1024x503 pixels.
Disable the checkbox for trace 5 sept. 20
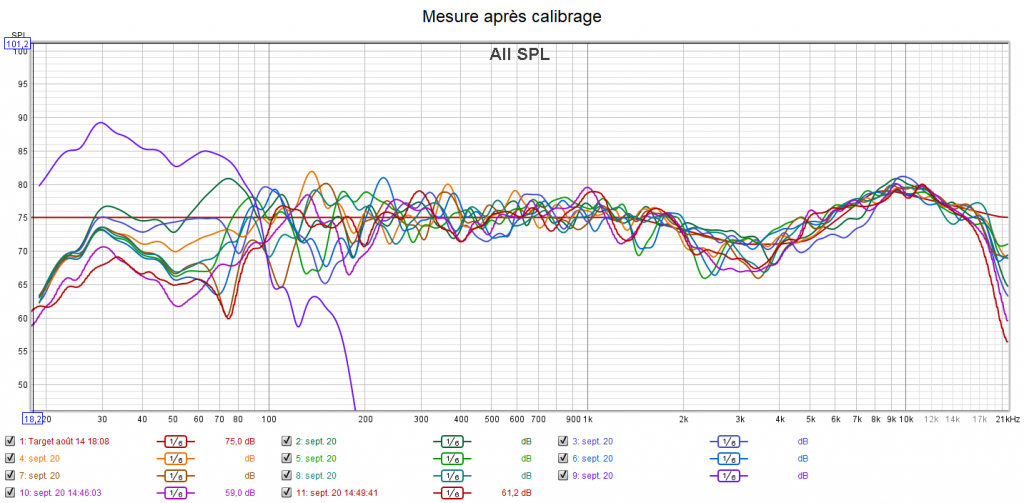[287, 458]
